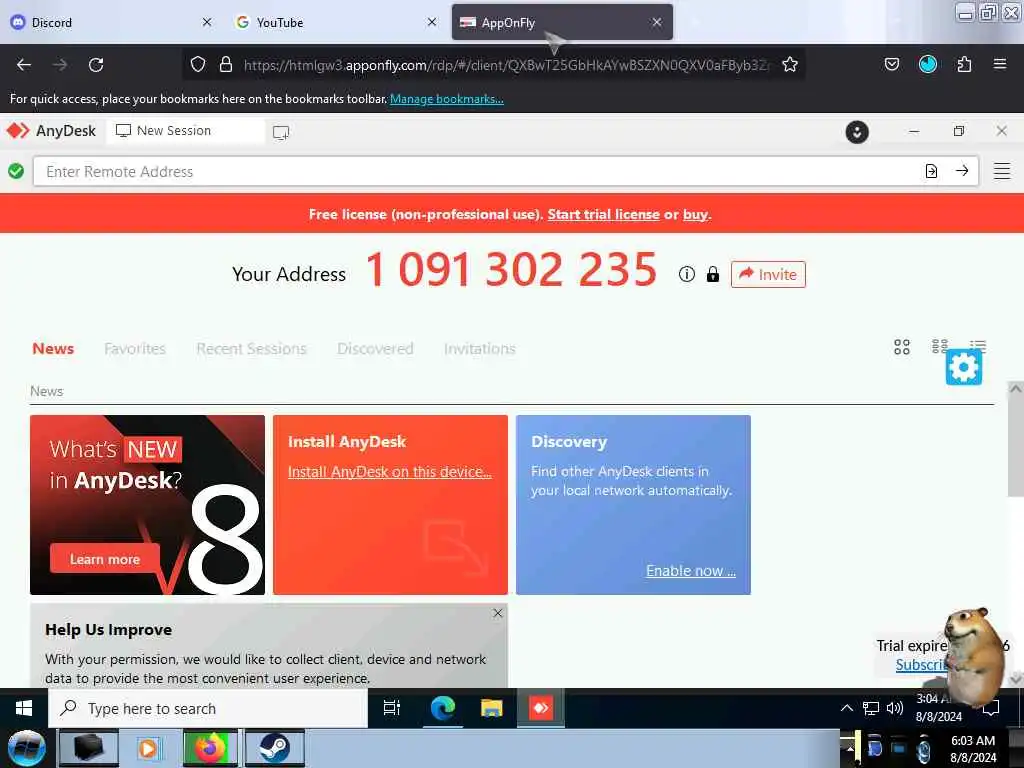Click the lock icon beside your address
This screenshot has height=768, width=1024.
point(712,274)
